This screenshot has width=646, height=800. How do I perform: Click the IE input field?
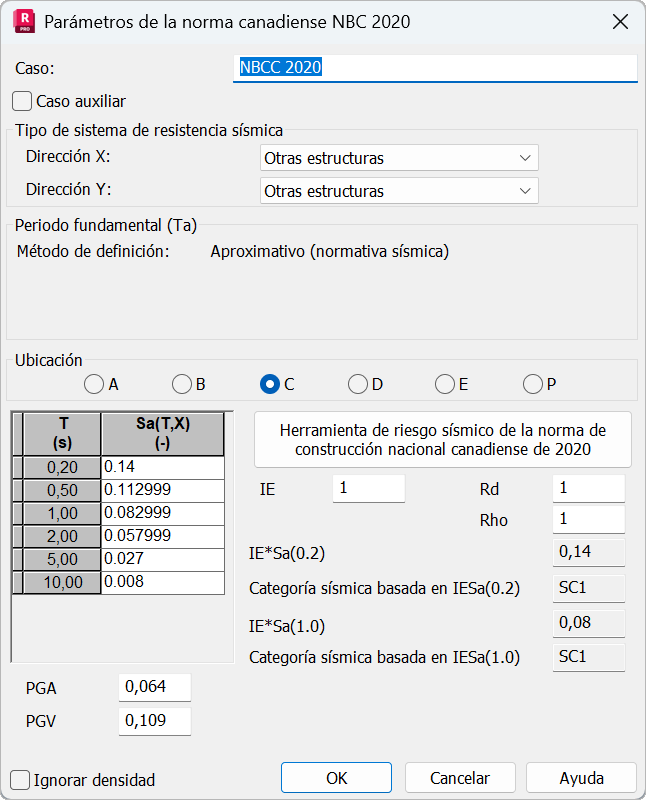(368, 488)
